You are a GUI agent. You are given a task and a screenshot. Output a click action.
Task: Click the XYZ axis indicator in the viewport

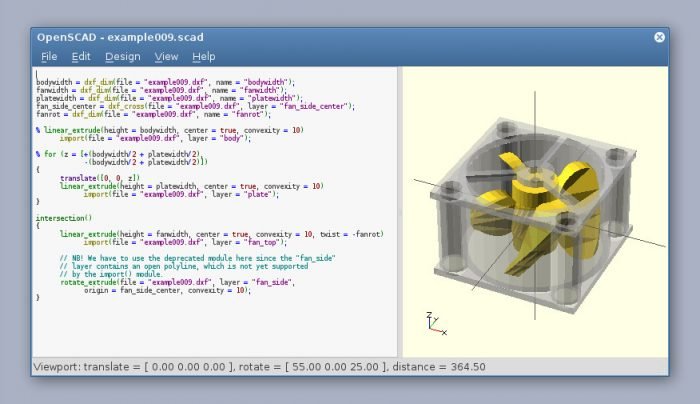(436, 324)
